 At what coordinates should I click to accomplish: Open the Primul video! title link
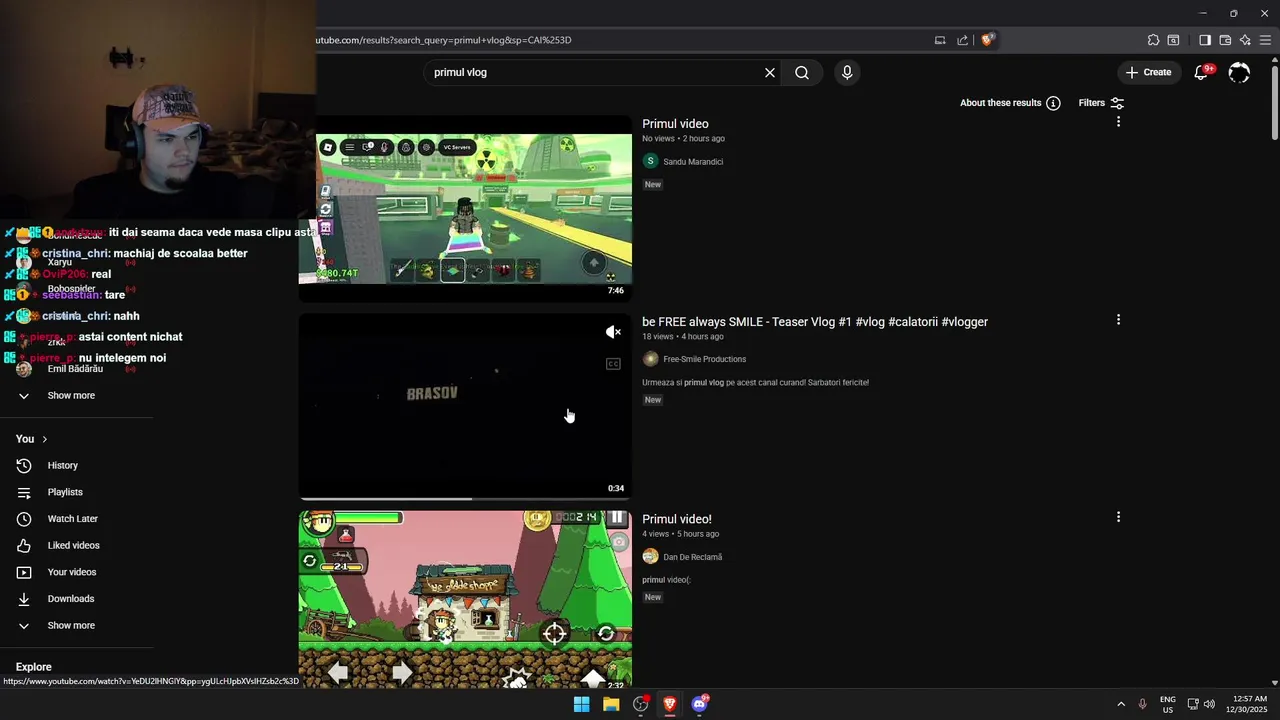coord(677,519)
